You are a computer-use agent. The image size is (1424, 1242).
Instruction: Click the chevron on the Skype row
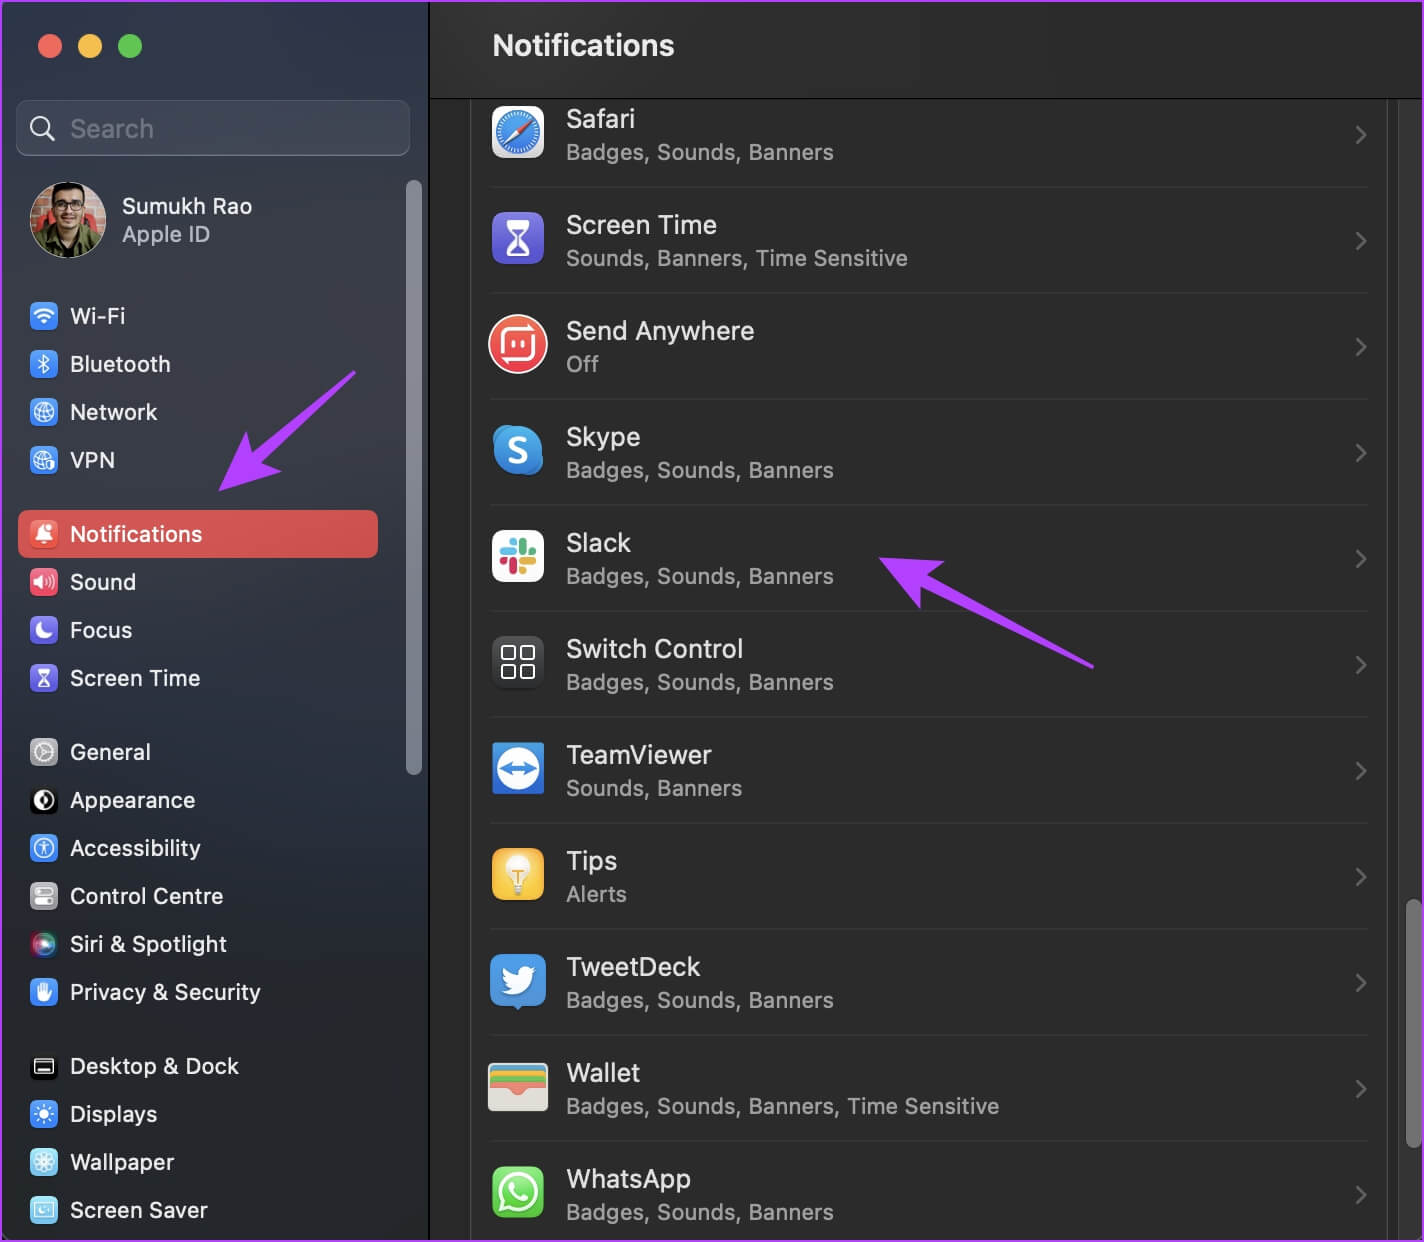pyautogui.click(x=1360, y=453)
